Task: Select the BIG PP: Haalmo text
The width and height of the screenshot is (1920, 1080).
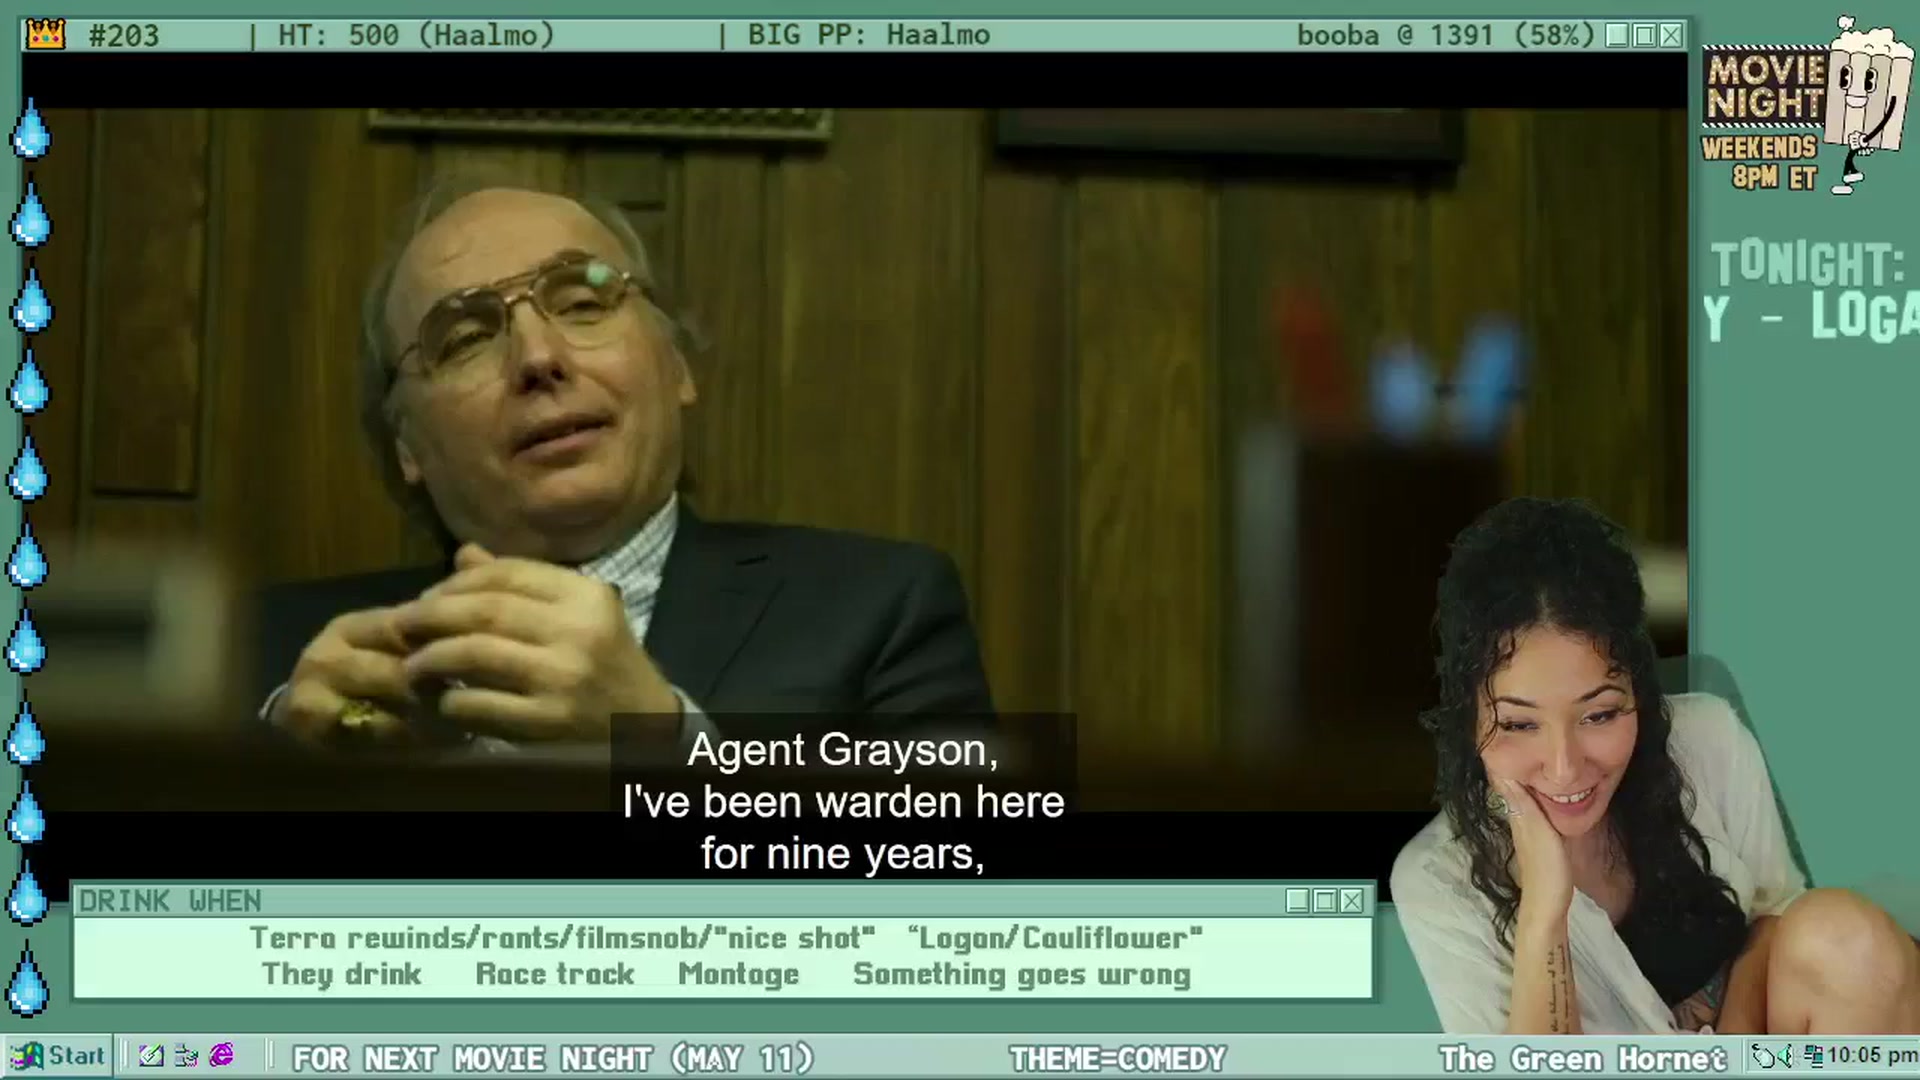Action: click(x=869, y=35)
